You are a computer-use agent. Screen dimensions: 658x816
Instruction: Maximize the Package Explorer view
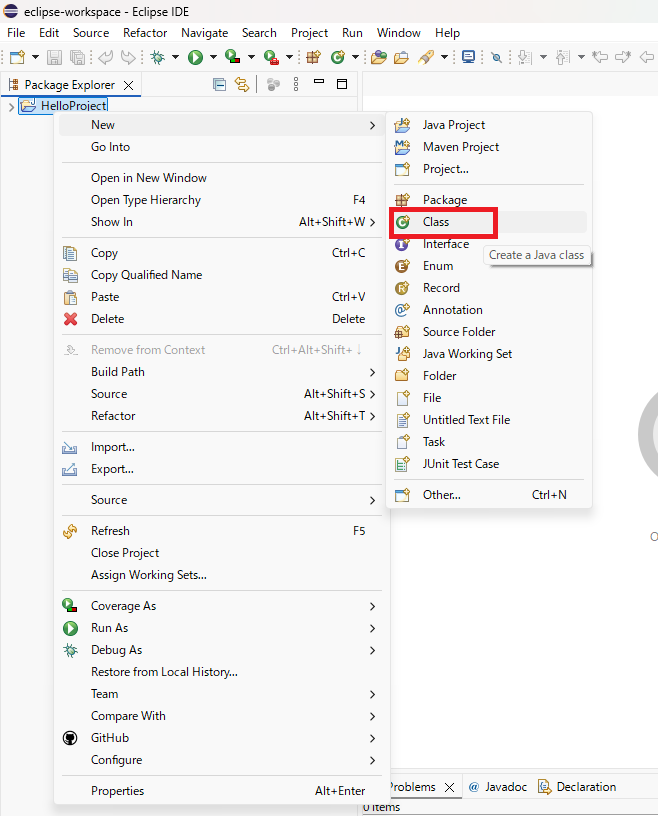click(342, 84)
